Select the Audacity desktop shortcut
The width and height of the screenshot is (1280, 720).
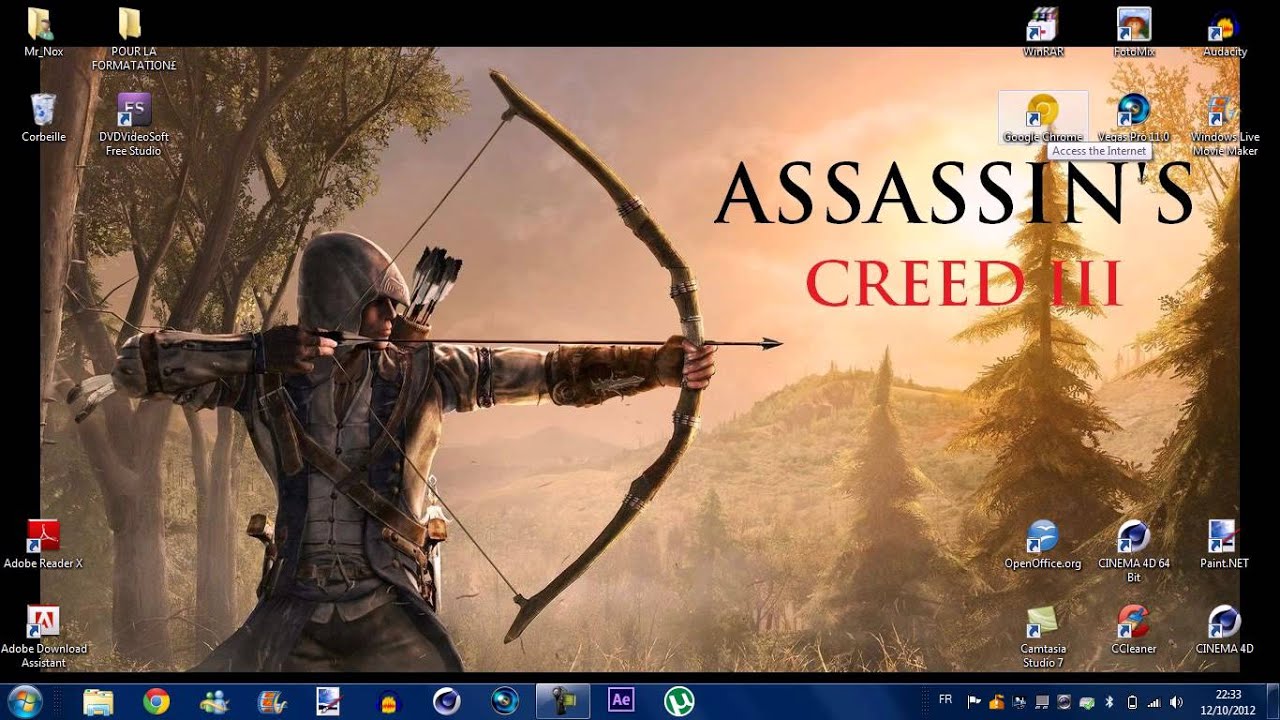tap(1224, 32)
